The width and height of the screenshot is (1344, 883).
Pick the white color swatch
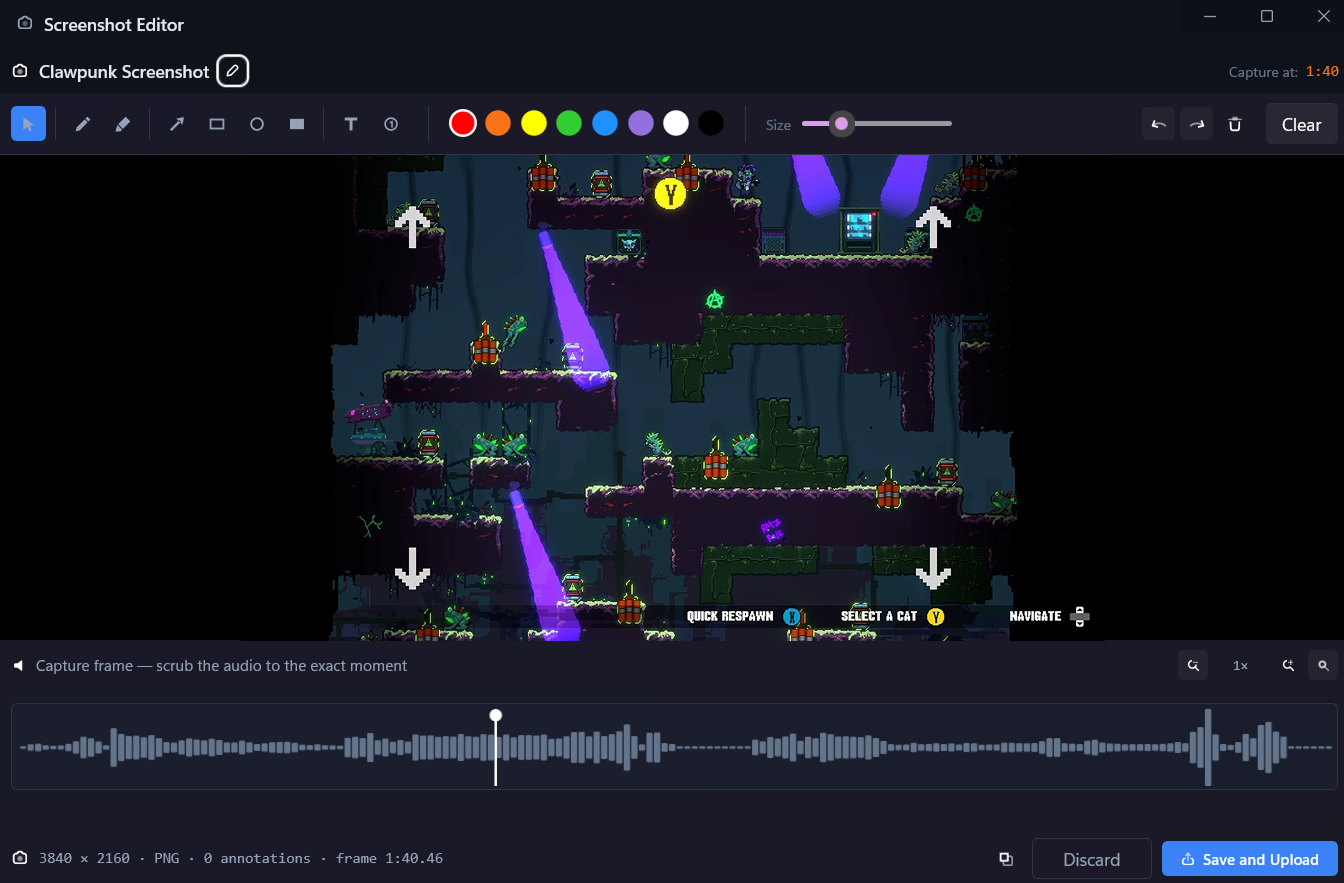676,123
